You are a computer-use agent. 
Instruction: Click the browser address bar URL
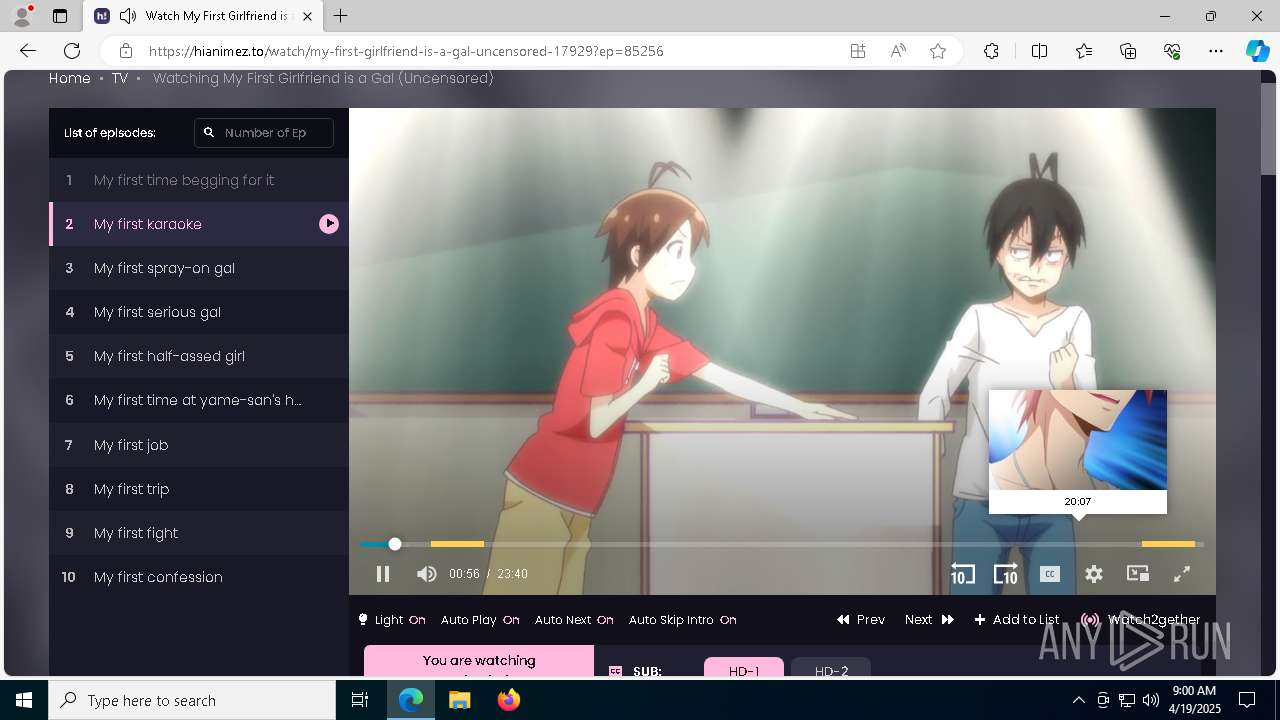point(406,51)
